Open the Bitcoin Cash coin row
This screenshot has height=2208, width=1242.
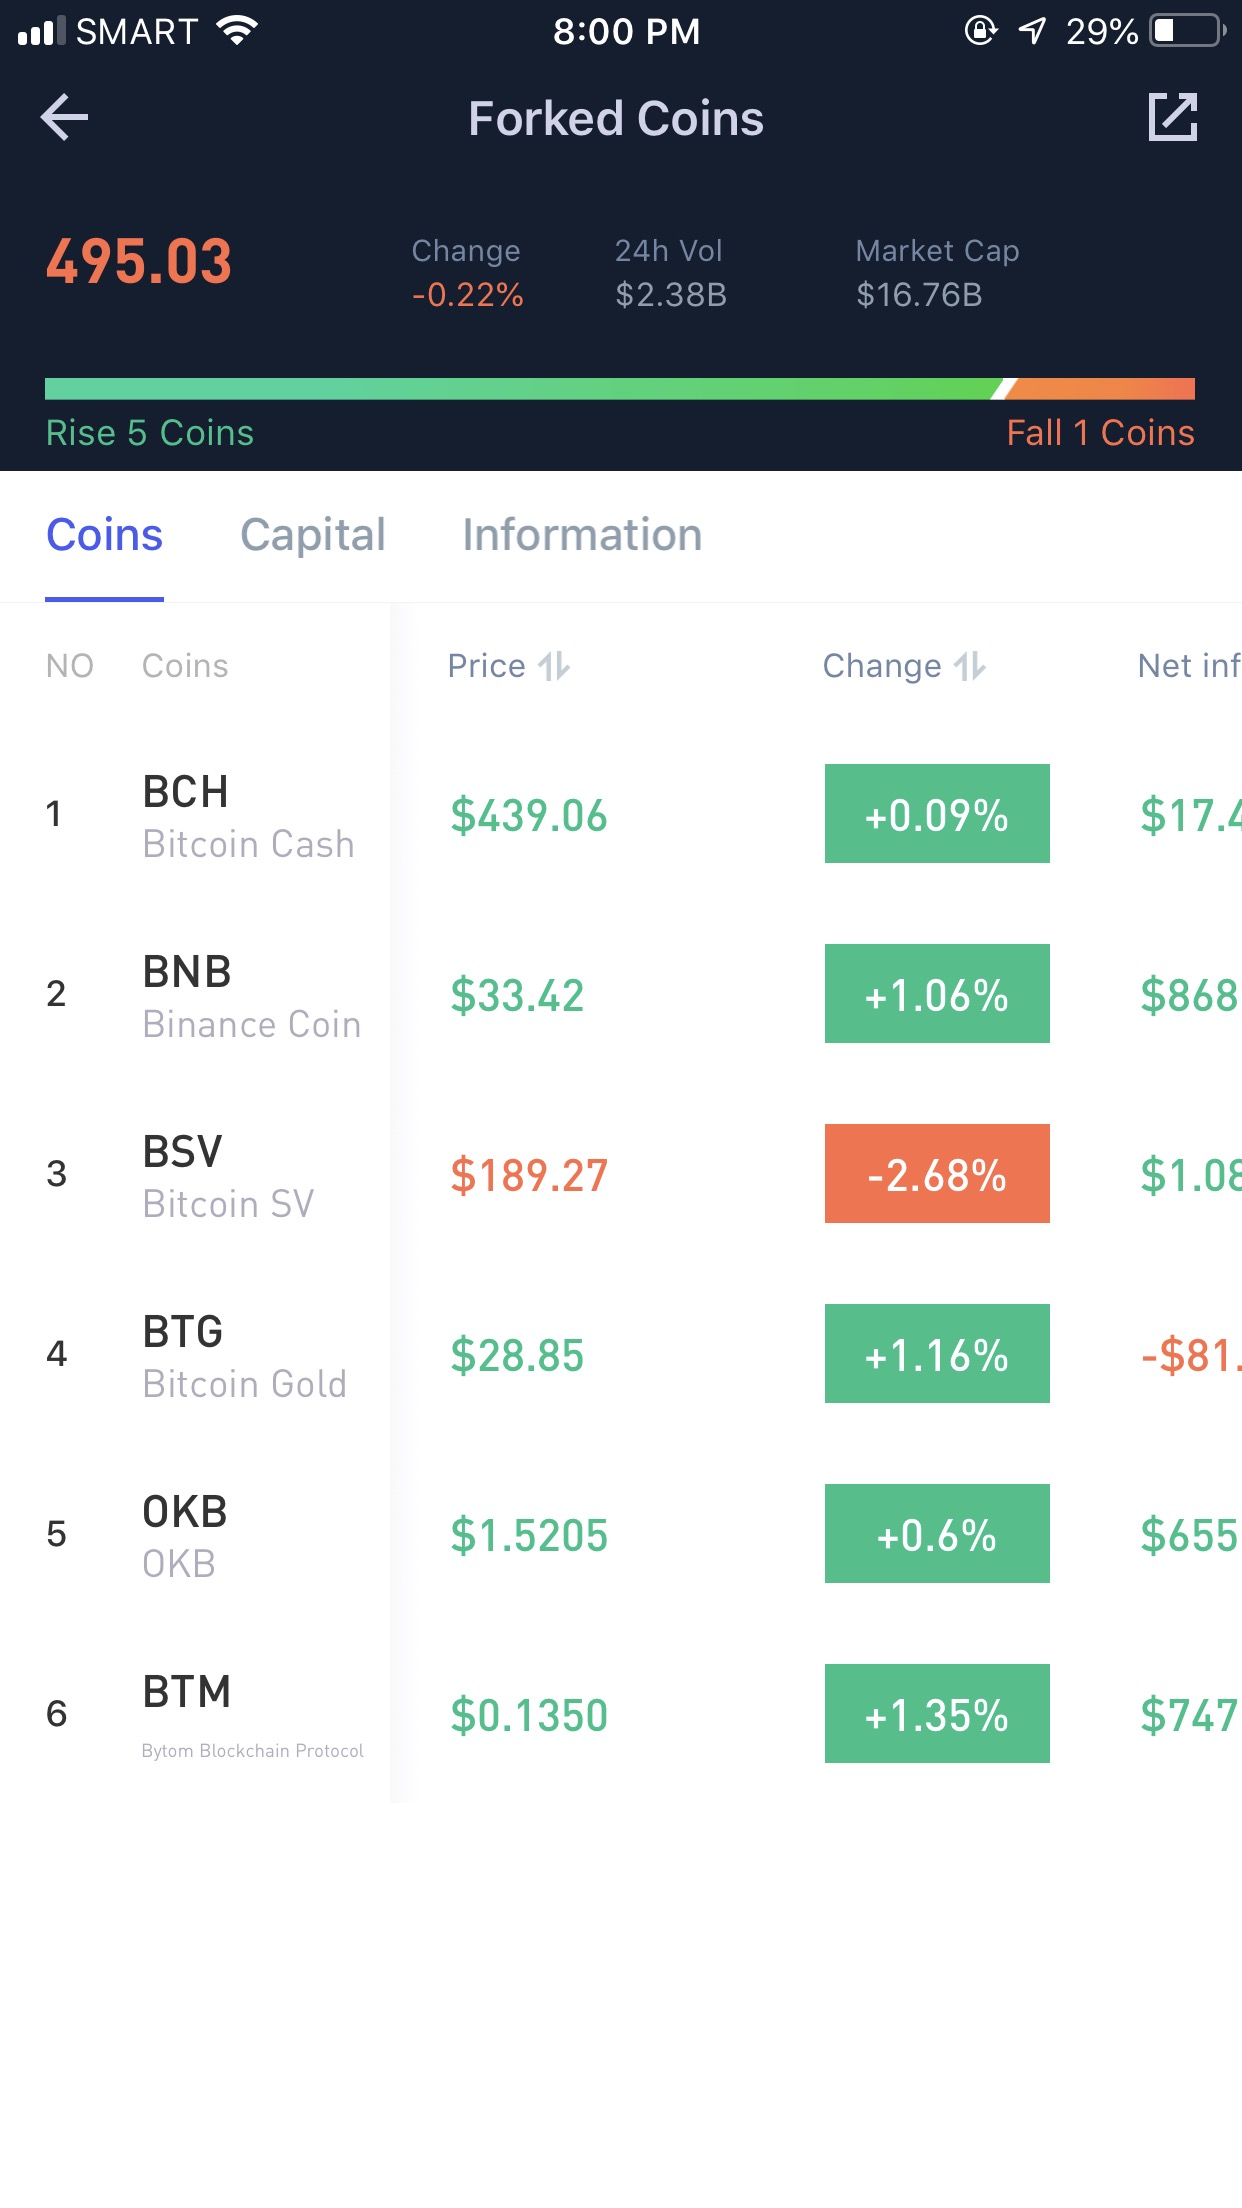[x=247, y=816]
